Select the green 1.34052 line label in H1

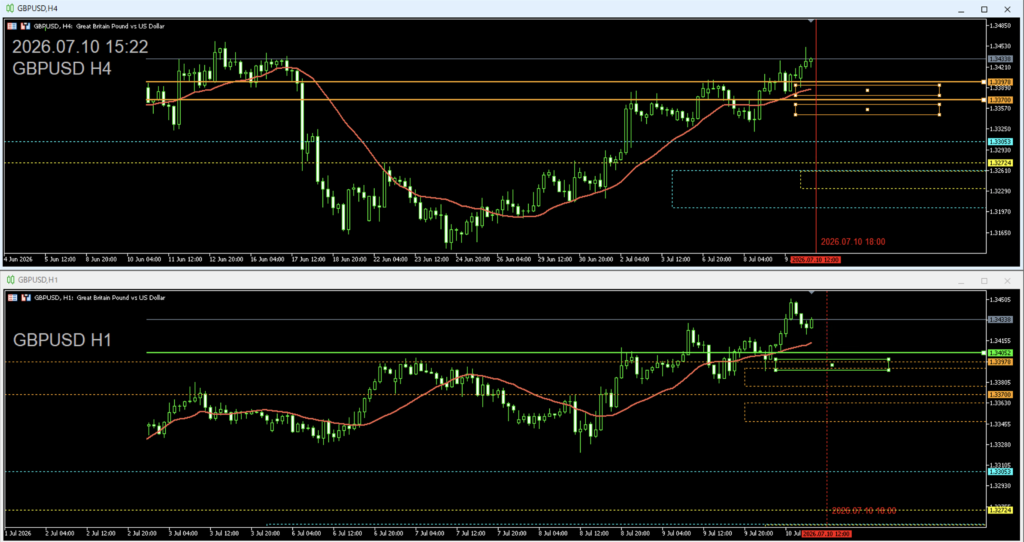point(1000,353)
